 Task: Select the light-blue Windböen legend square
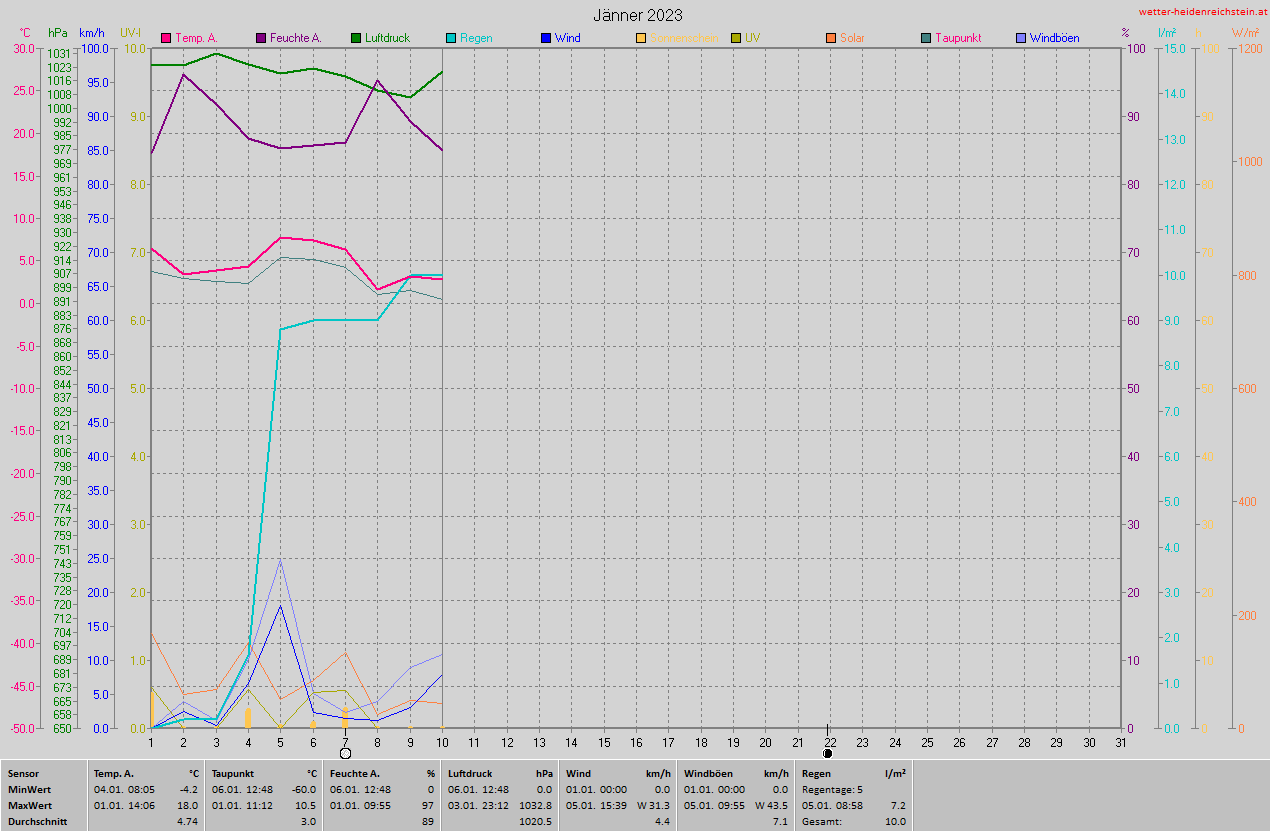pos(1021,39)
